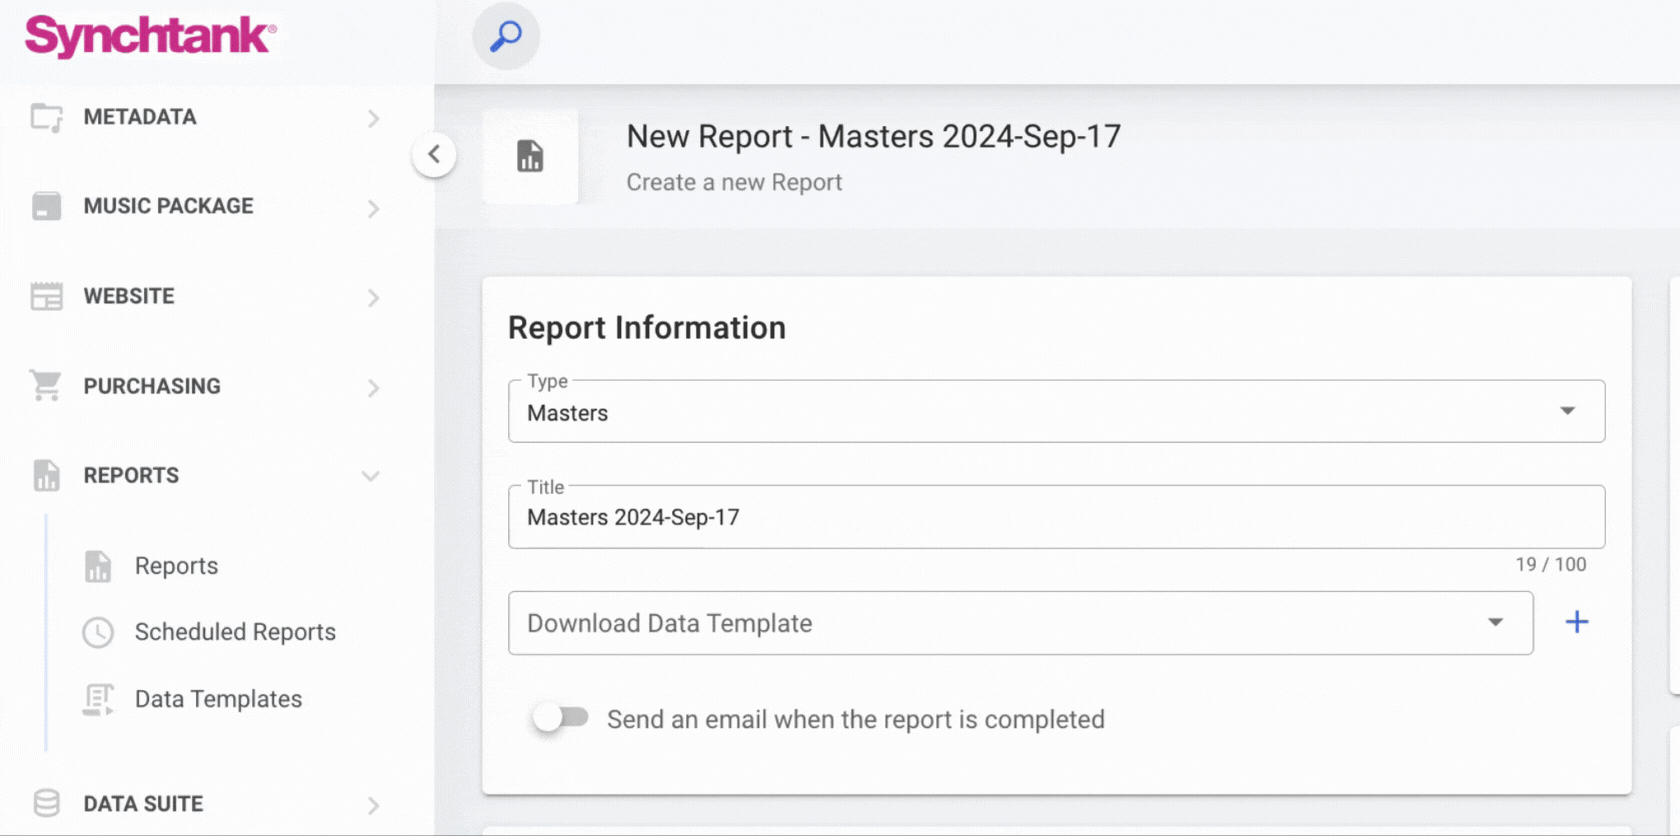Click the page title 'New Report - Masters 2024-Sep-17'
The image size is (1680, 836).
[873, 136]
